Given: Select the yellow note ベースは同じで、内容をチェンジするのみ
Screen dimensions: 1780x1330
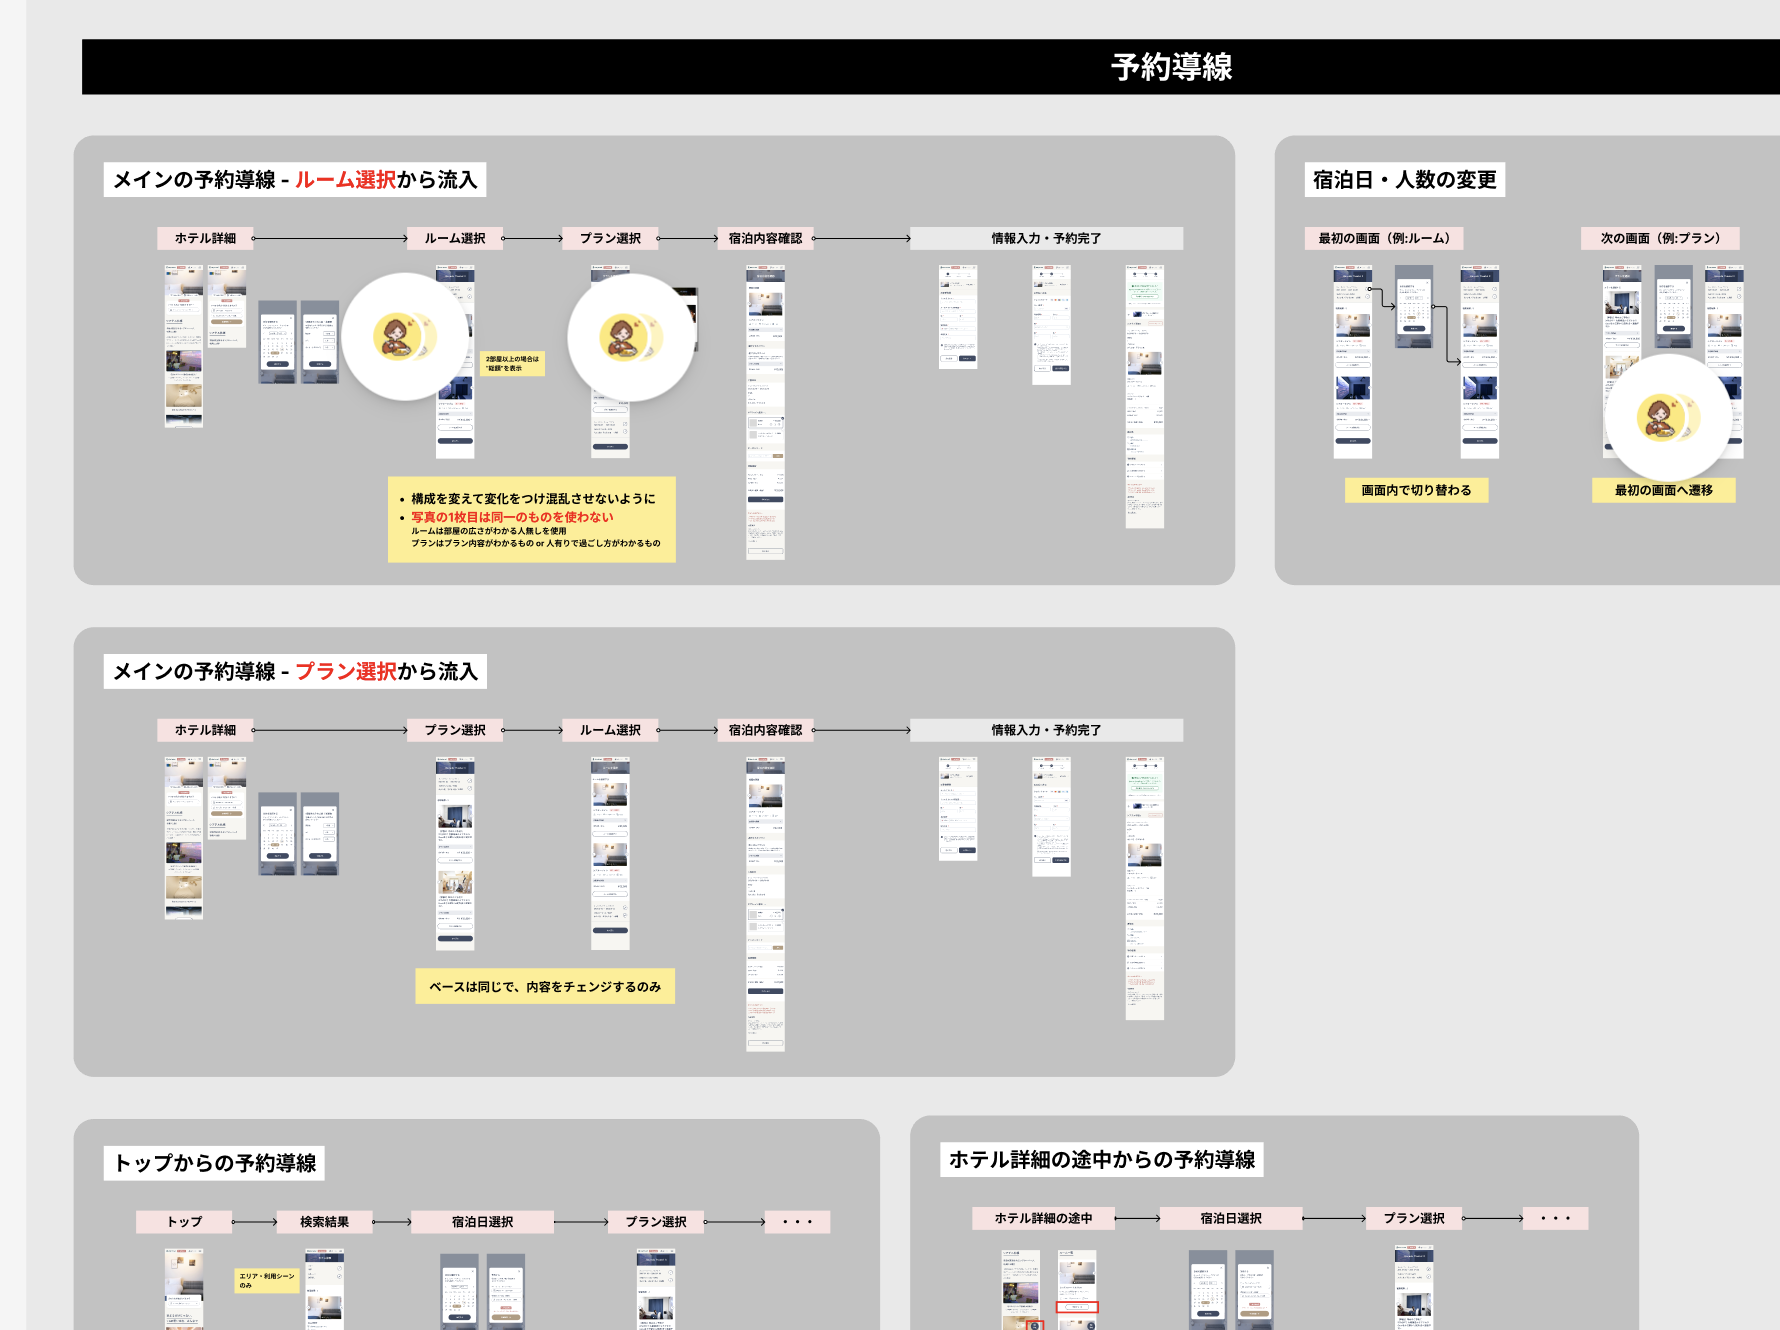Looking at the screenshot, I should point(545,986).
